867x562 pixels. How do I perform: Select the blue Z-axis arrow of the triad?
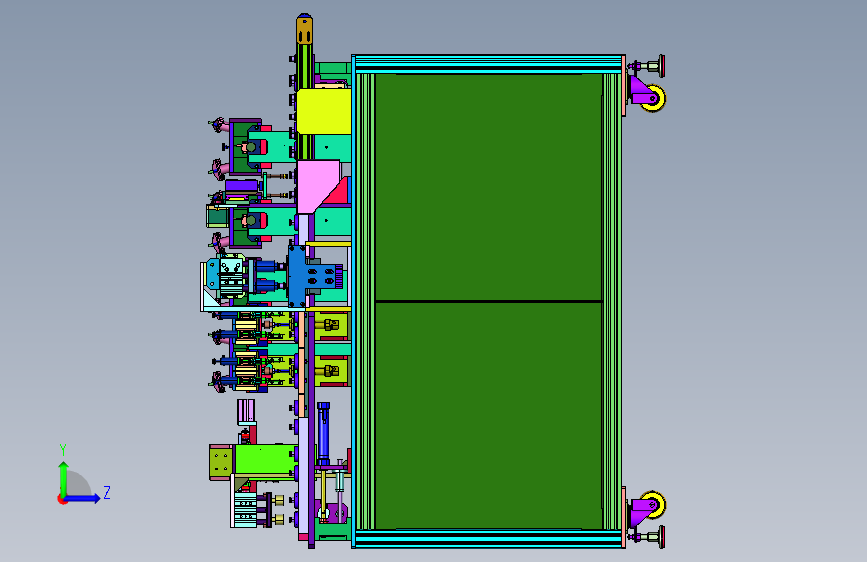coord(85,498)
